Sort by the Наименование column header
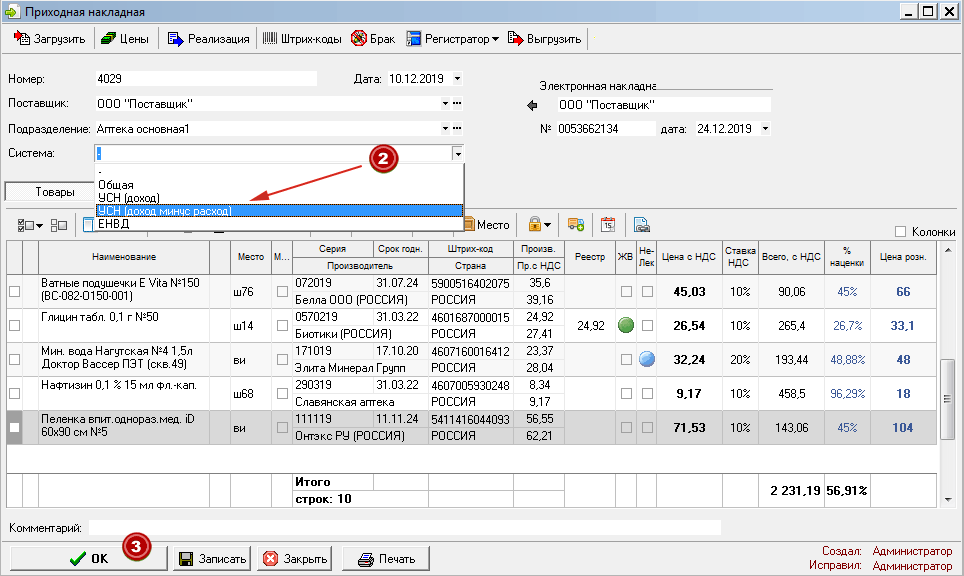The height and width of the screenshot is (576, 964). coord(124,257)
